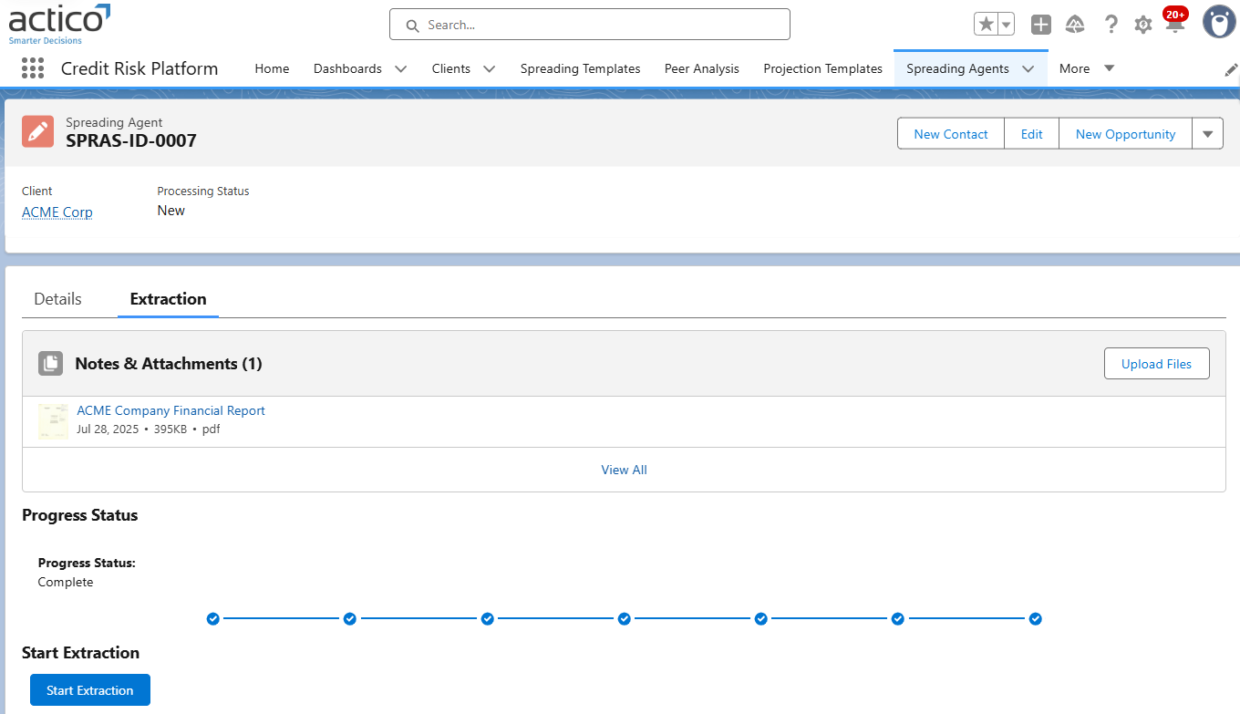Open the Trailhead guidance icon
1240x714 pixels.
(x=1075, y=24)
